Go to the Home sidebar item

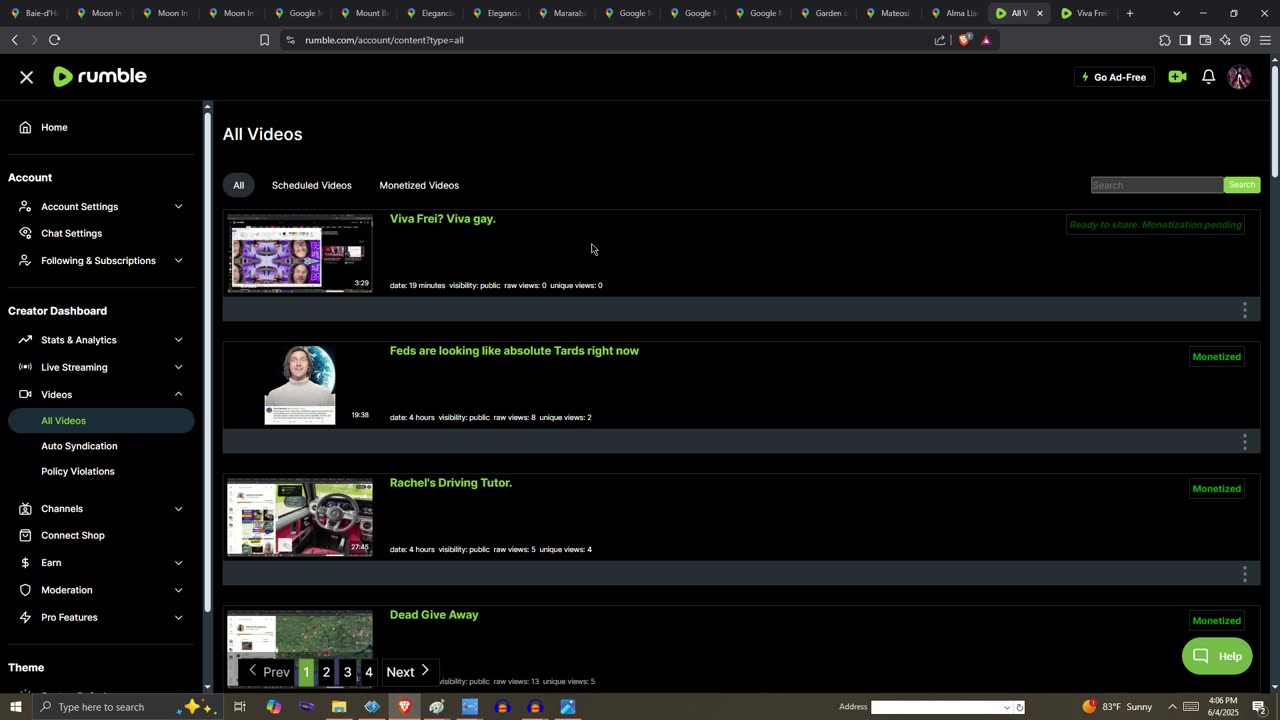54,127
